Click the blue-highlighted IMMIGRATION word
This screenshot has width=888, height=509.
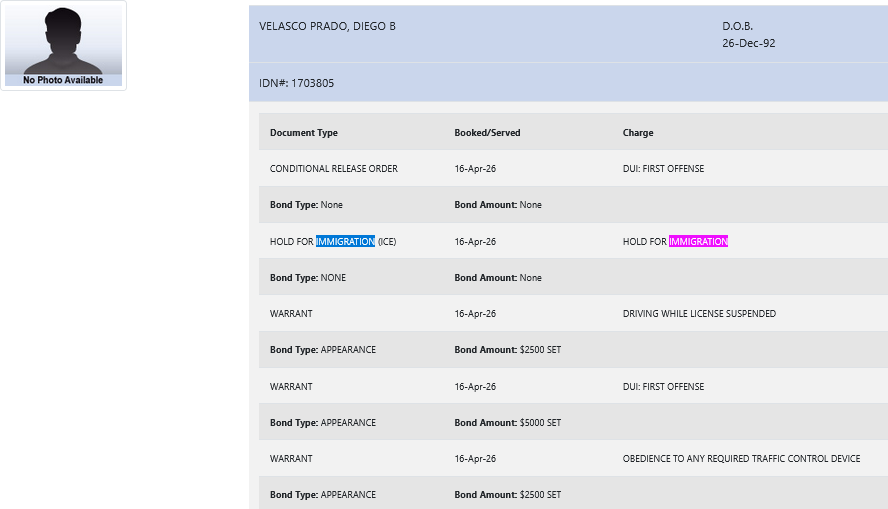tap(345, 241)
